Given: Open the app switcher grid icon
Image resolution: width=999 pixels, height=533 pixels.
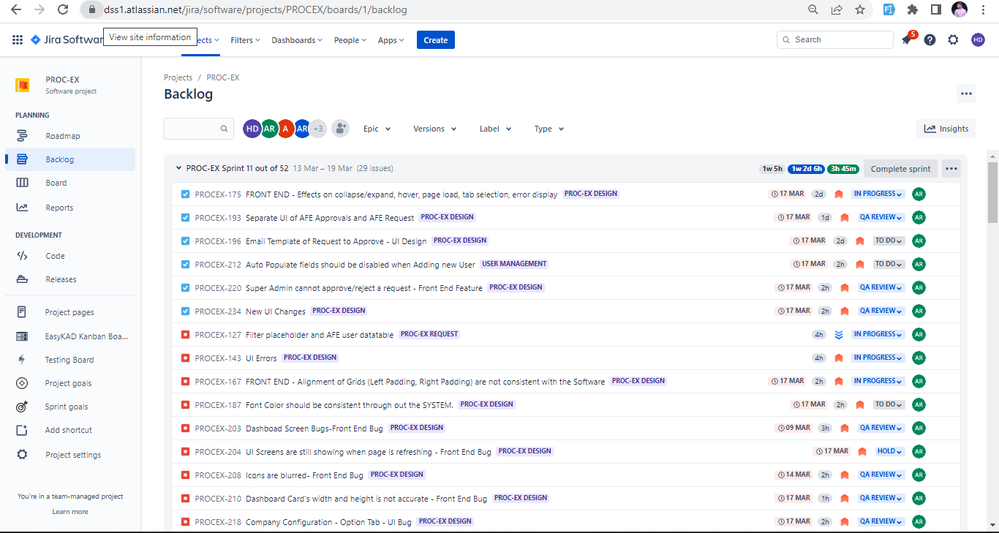Looking at the screenshot, I should click(x=17, y=39).
